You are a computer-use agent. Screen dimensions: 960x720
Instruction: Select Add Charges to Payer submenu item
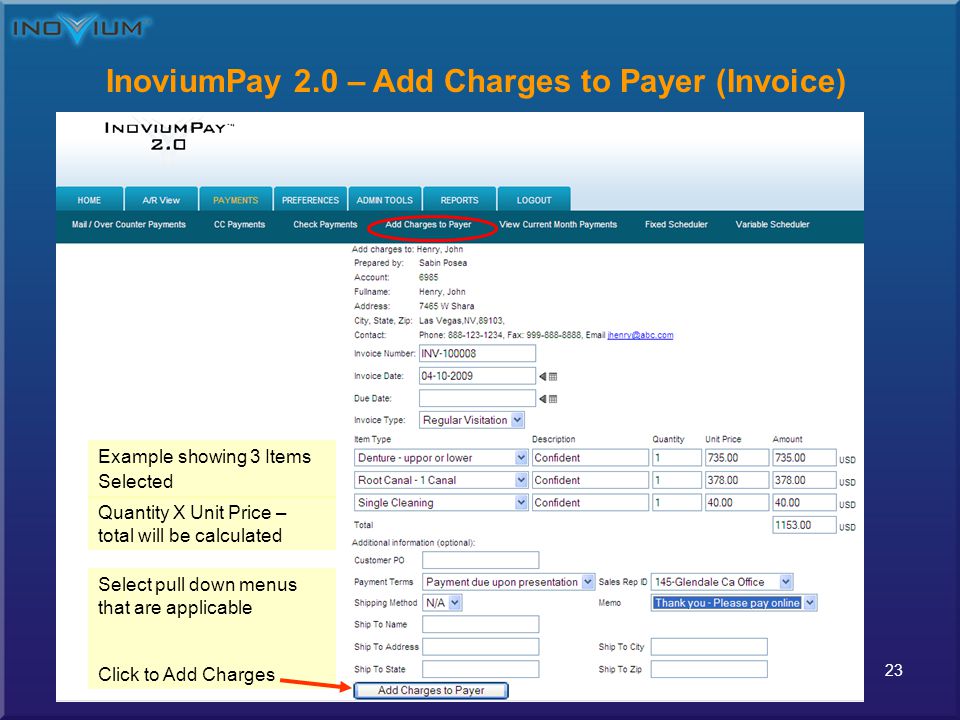(x=428, y=225)
